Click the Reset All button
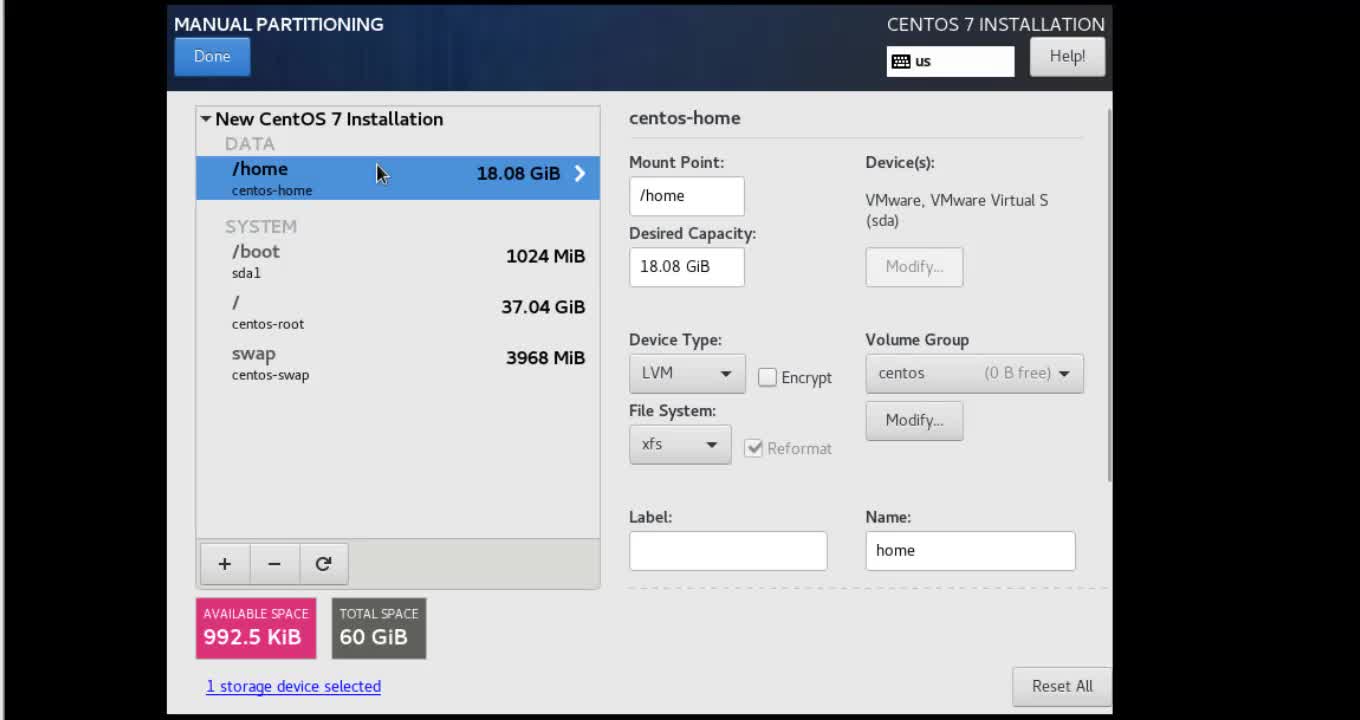 tap(1062, 687)
